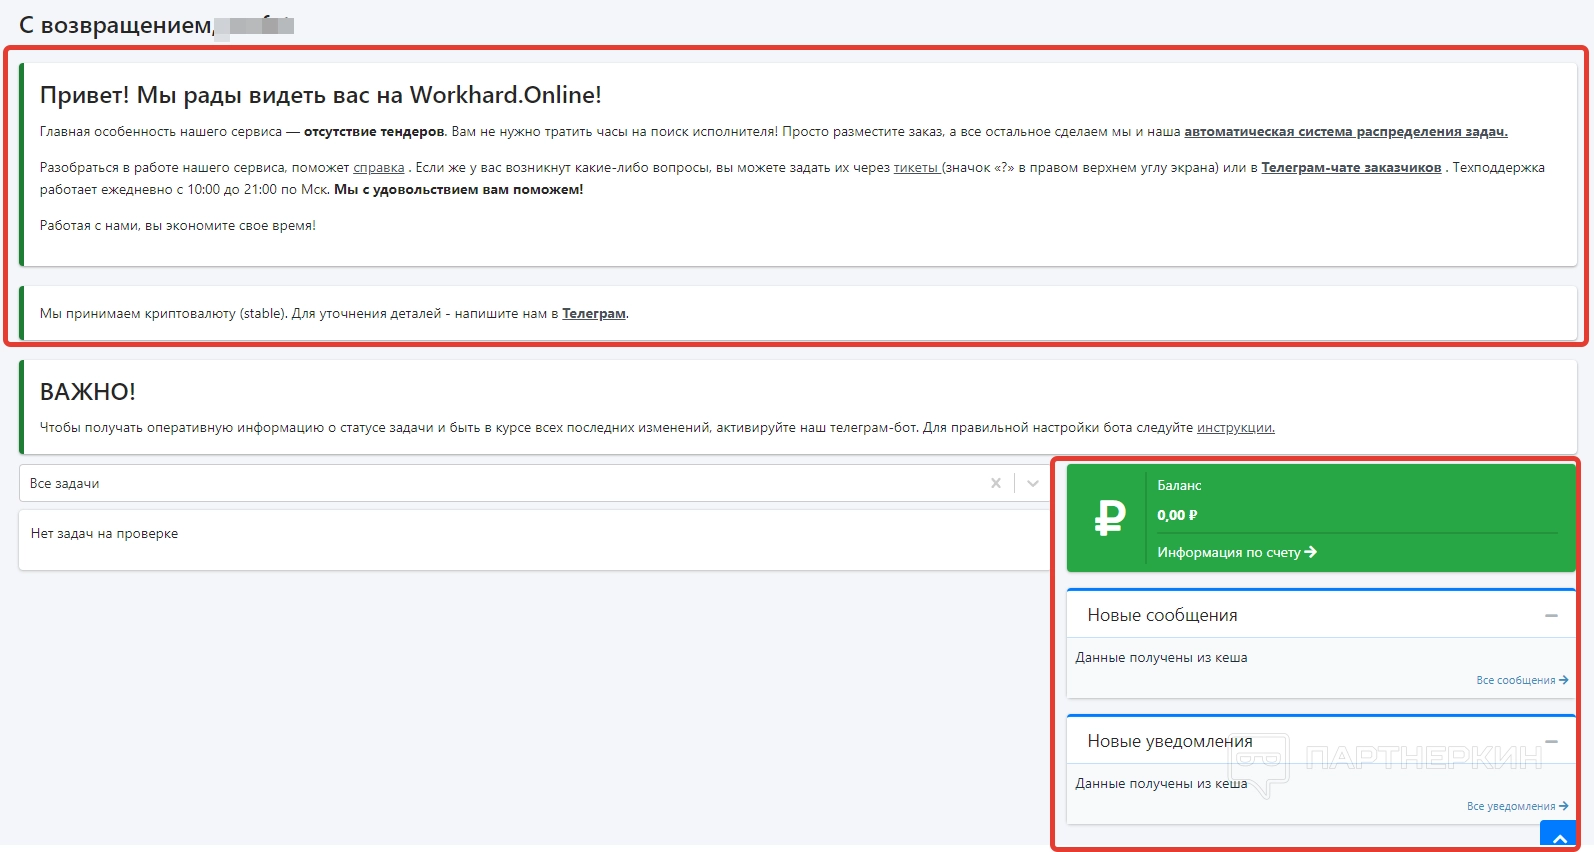Open 'Телеграм-чате заказчиков' link
Screen dimensions: 1594x852
click(1351, 167)
